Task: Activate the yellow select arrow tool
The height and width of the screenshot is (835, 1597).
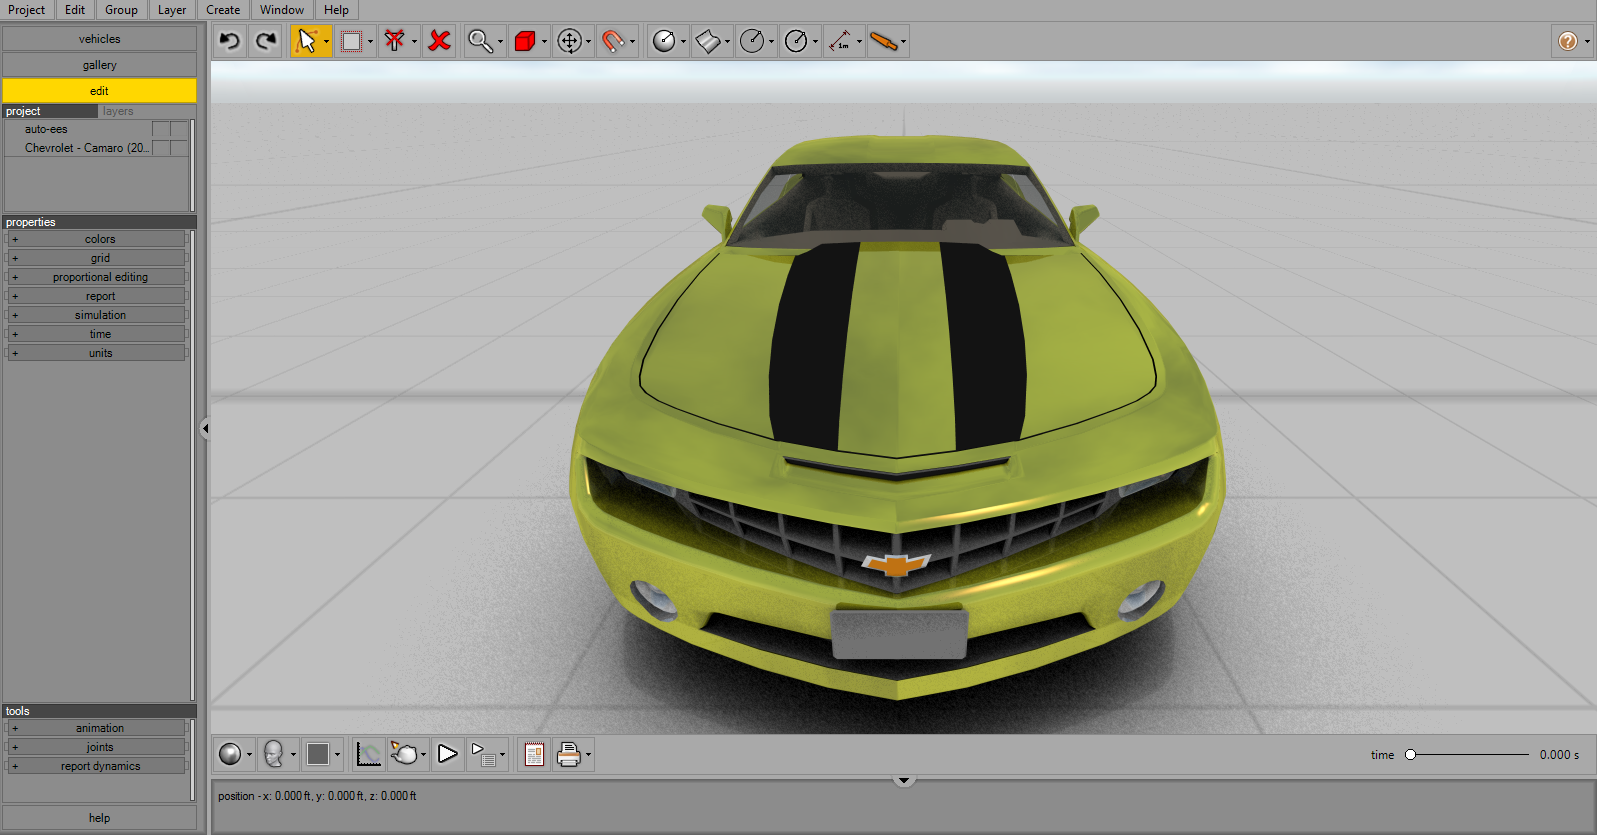Action: click(306, 41)
